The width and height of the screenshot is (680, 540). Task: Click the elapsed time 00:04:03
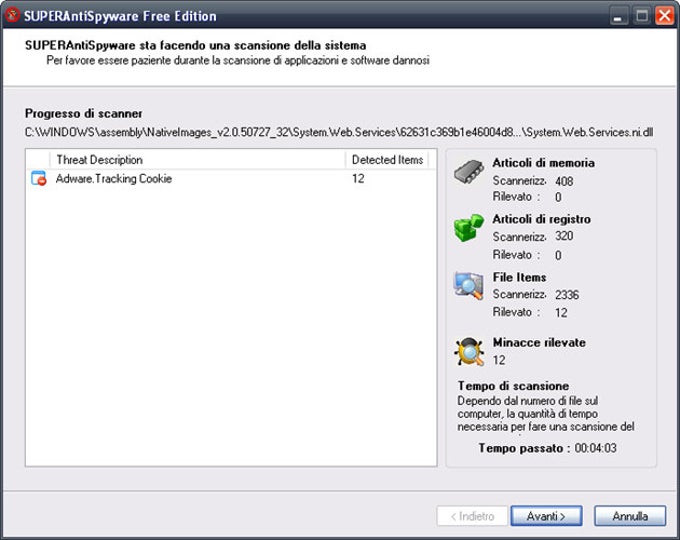[x=595, y=448]
